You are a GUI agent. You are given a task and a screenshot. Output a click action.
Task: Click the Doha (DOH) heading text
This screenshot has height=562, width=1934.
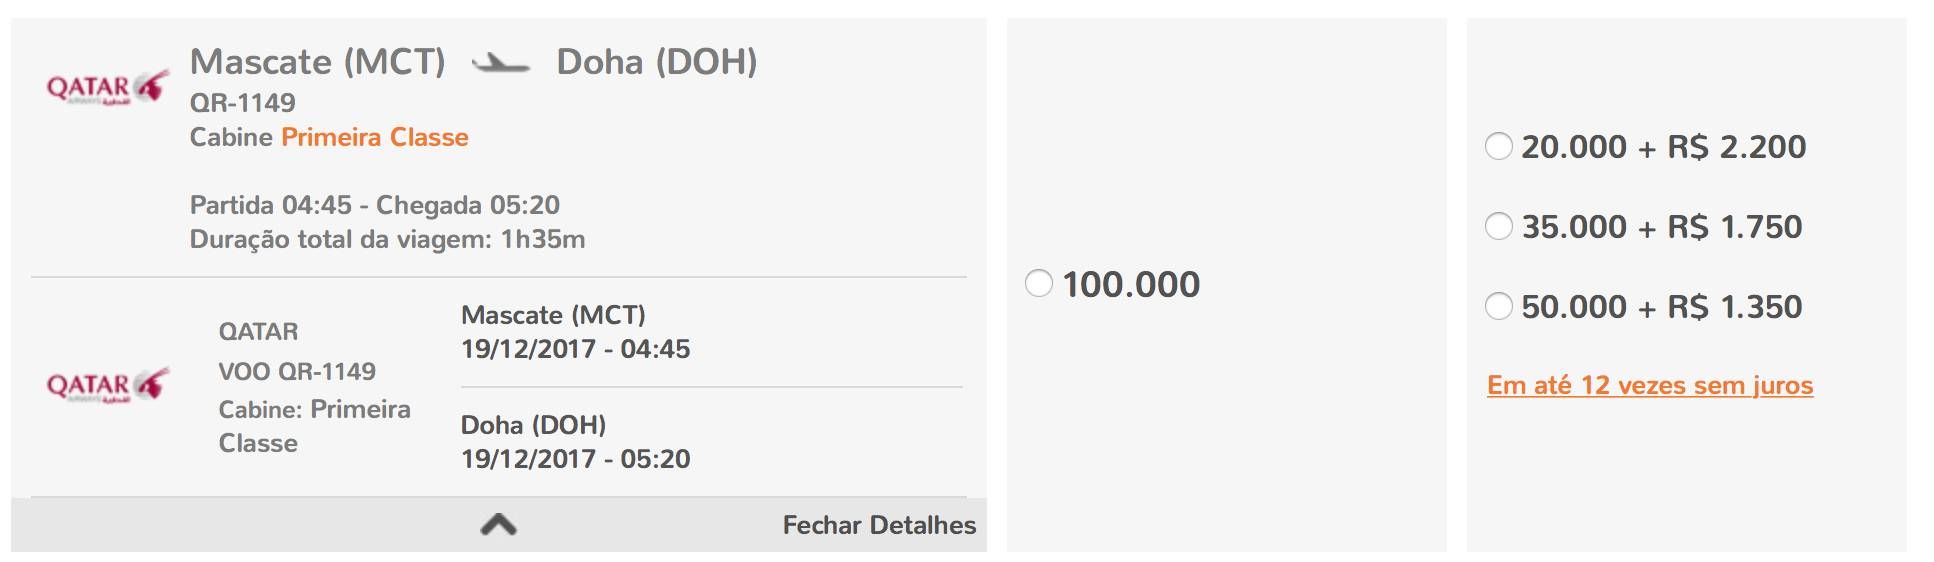pos(657,62)
